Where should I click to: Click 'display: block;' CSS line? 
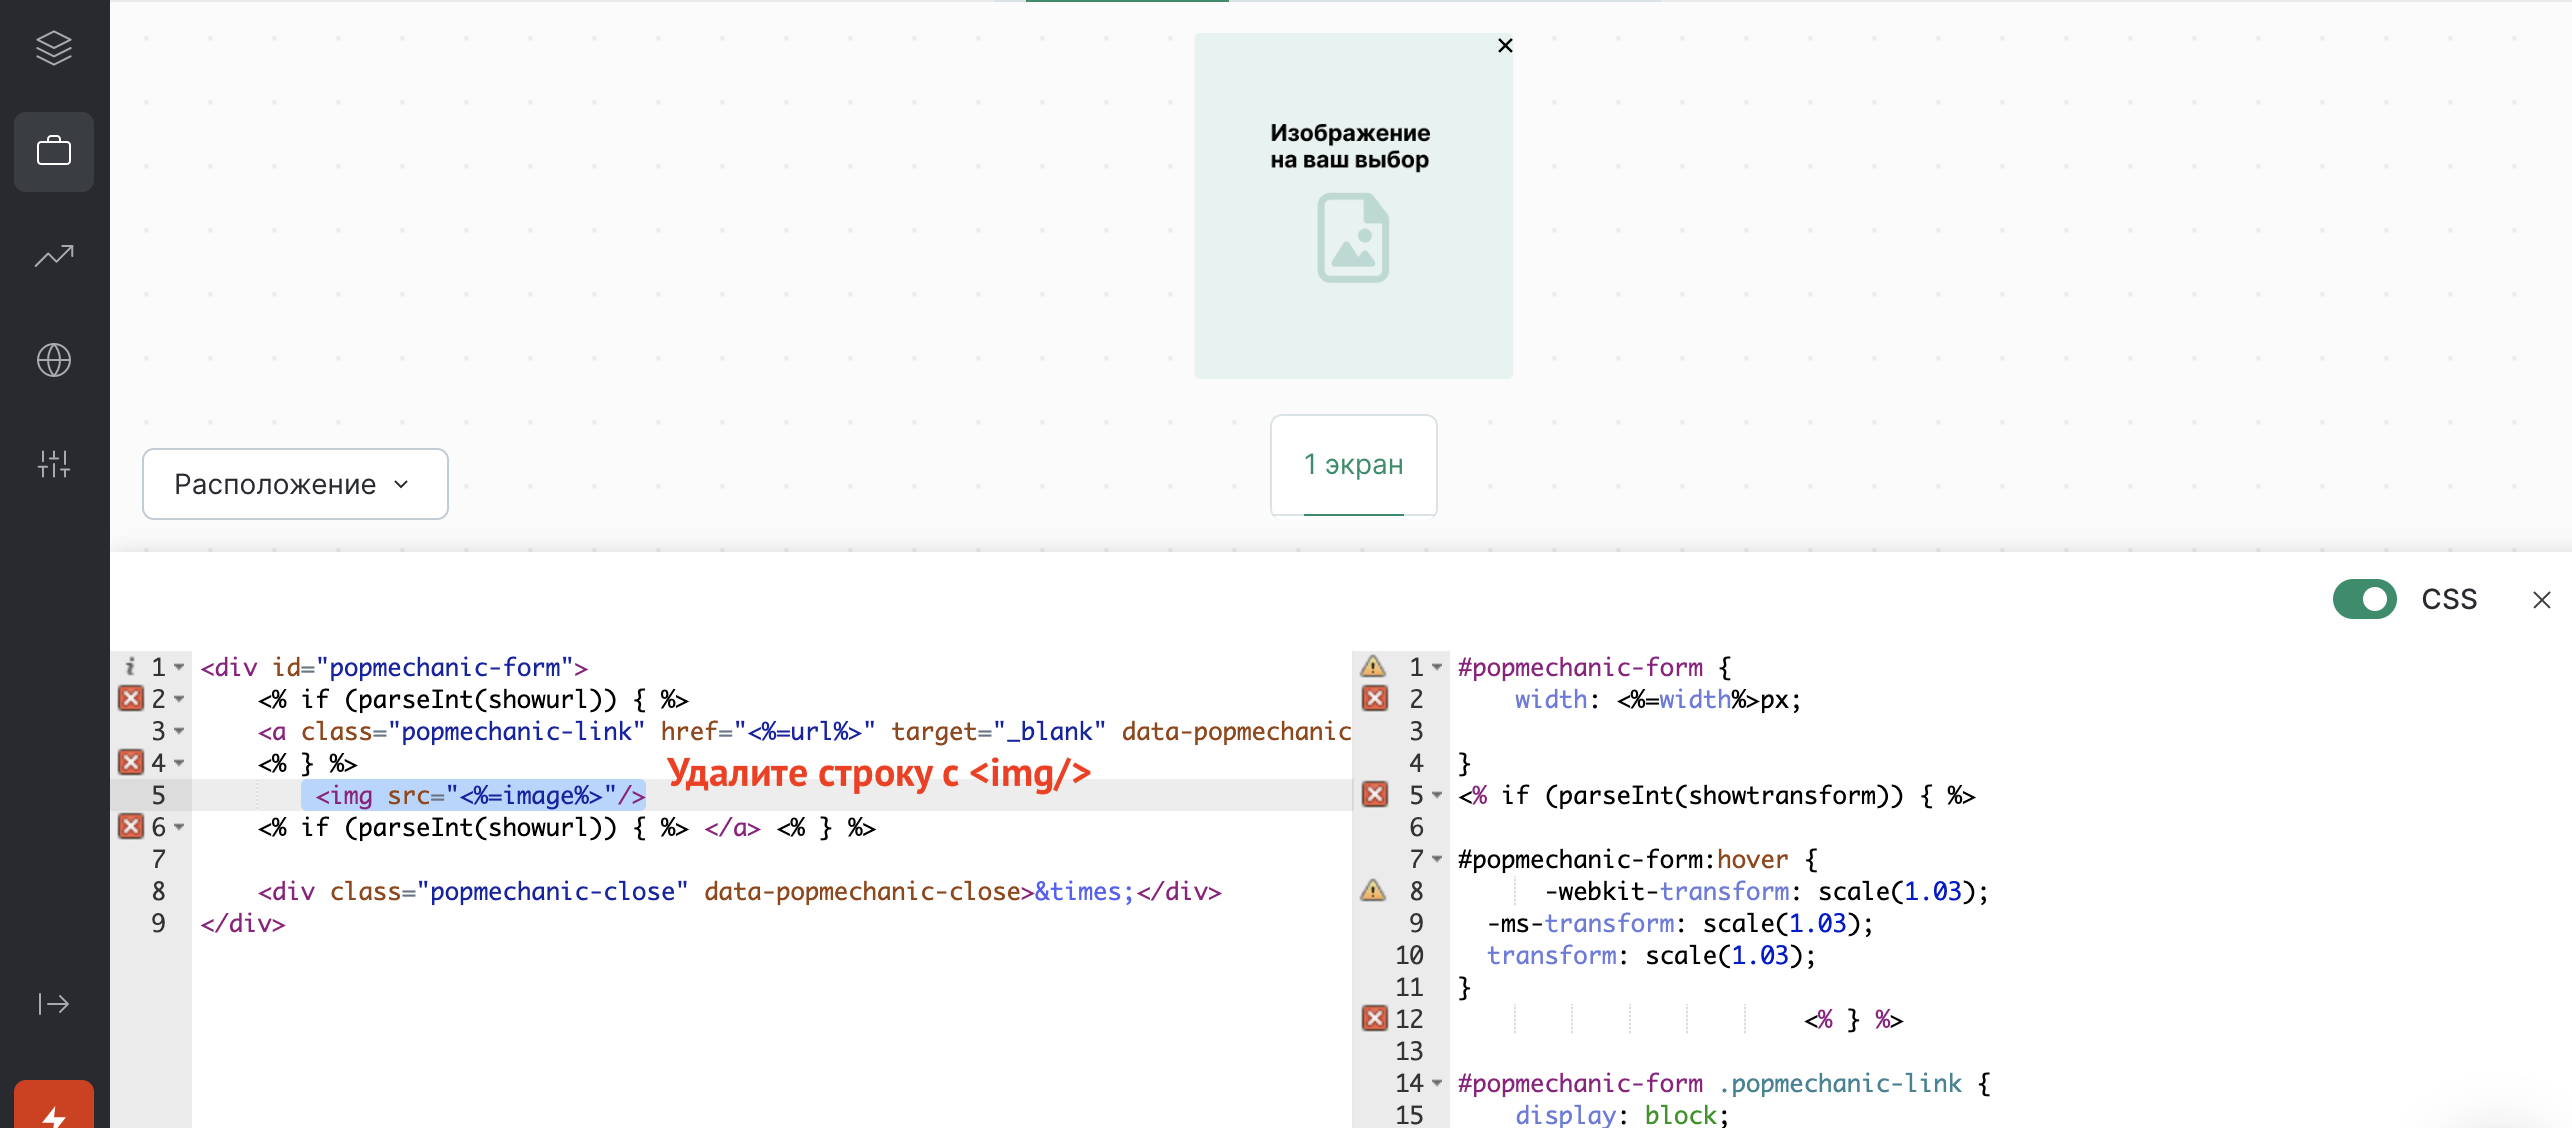[x=1622, y=1114]
